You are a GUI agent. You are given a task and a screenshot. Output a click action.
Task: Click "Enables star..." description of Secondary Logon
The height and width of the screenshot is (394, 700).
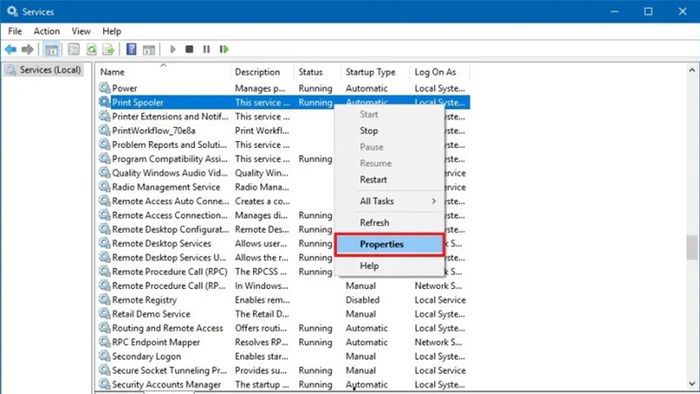click(262, 357)
